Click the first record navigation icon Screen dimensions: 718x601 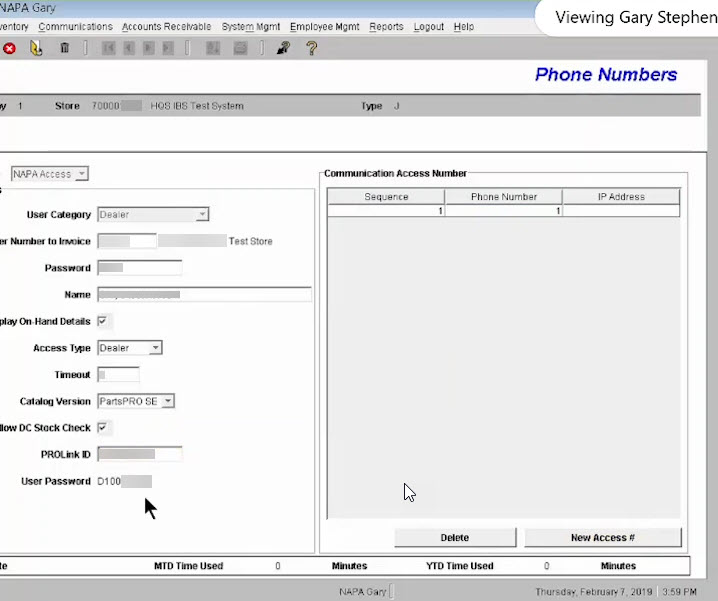pyautogui.click(x=109, y=48)
